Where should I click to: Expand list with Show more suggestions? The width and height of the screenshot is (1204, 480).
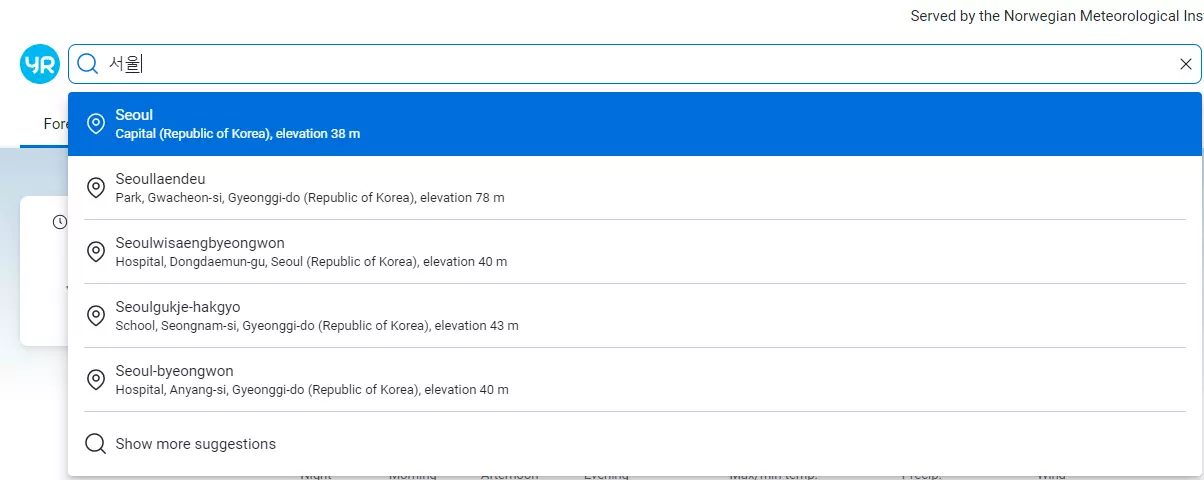195,444
